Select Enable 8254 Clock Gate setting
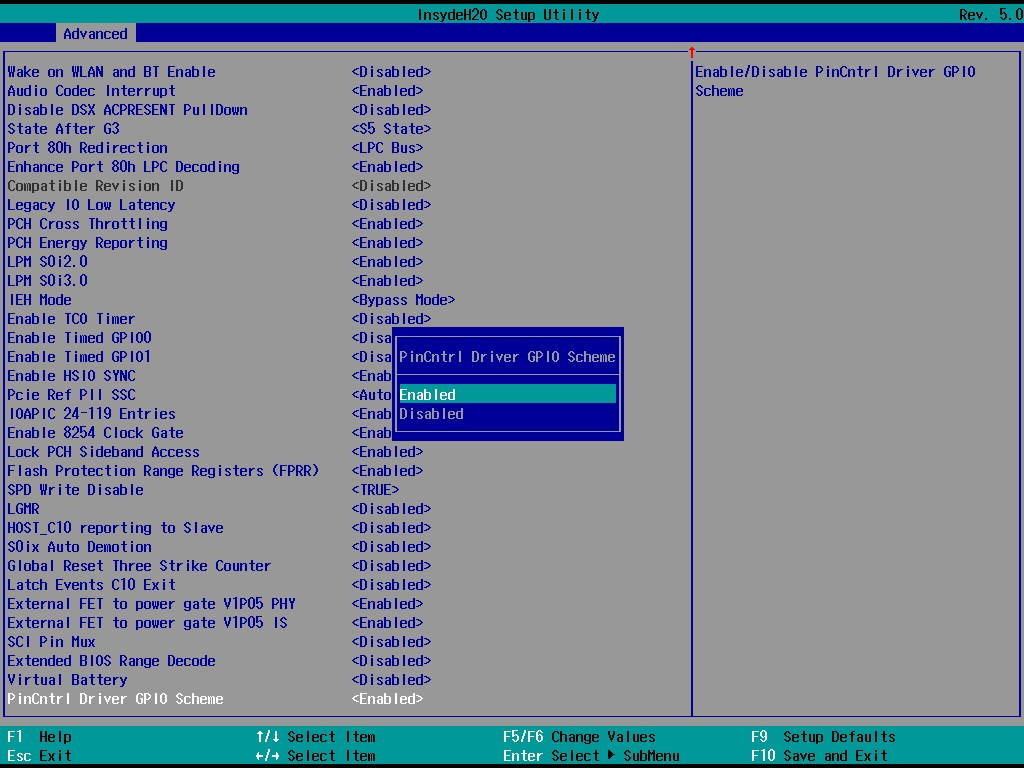 click(x=95, y=432)
